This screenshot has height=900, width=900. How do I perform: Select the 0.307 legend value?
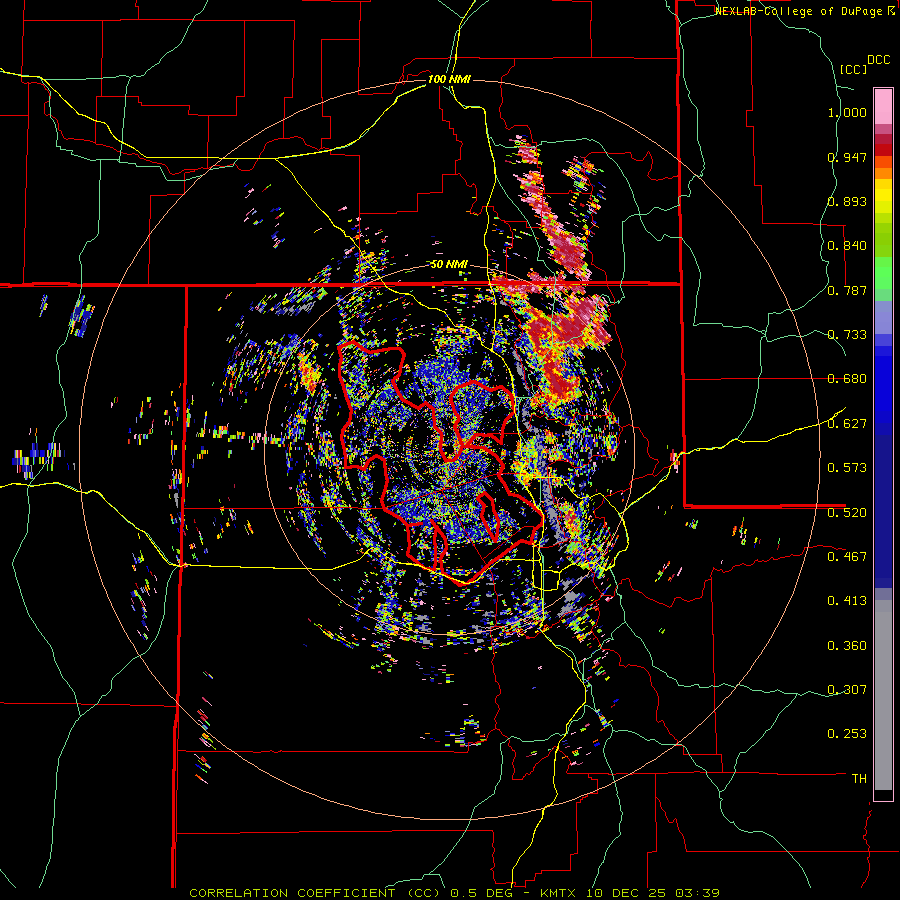pyautogui.click(x=847, y=690)
